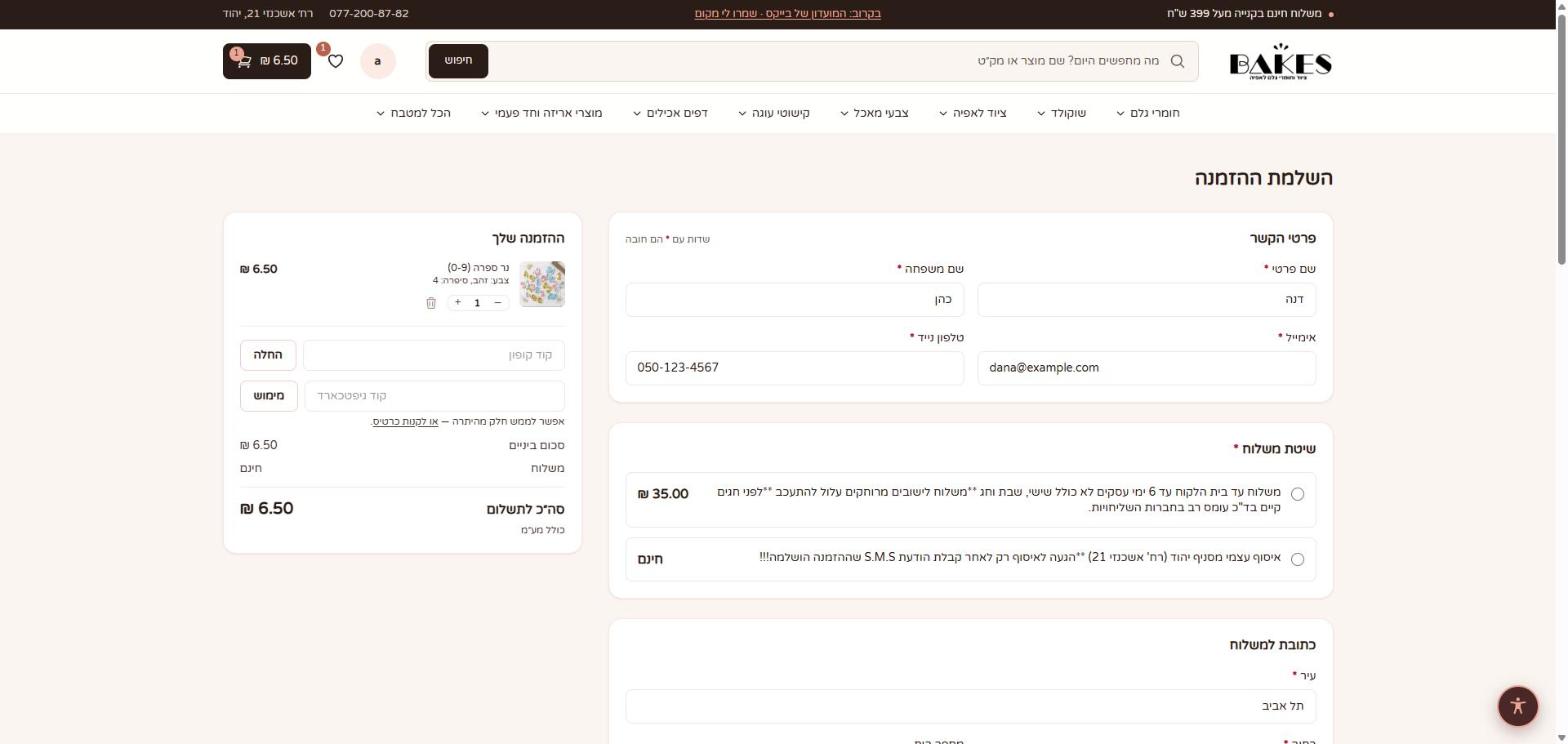1568x744 pixels.
Task: Click the החלה coupon apply button
Action: (x=268, y=355)
